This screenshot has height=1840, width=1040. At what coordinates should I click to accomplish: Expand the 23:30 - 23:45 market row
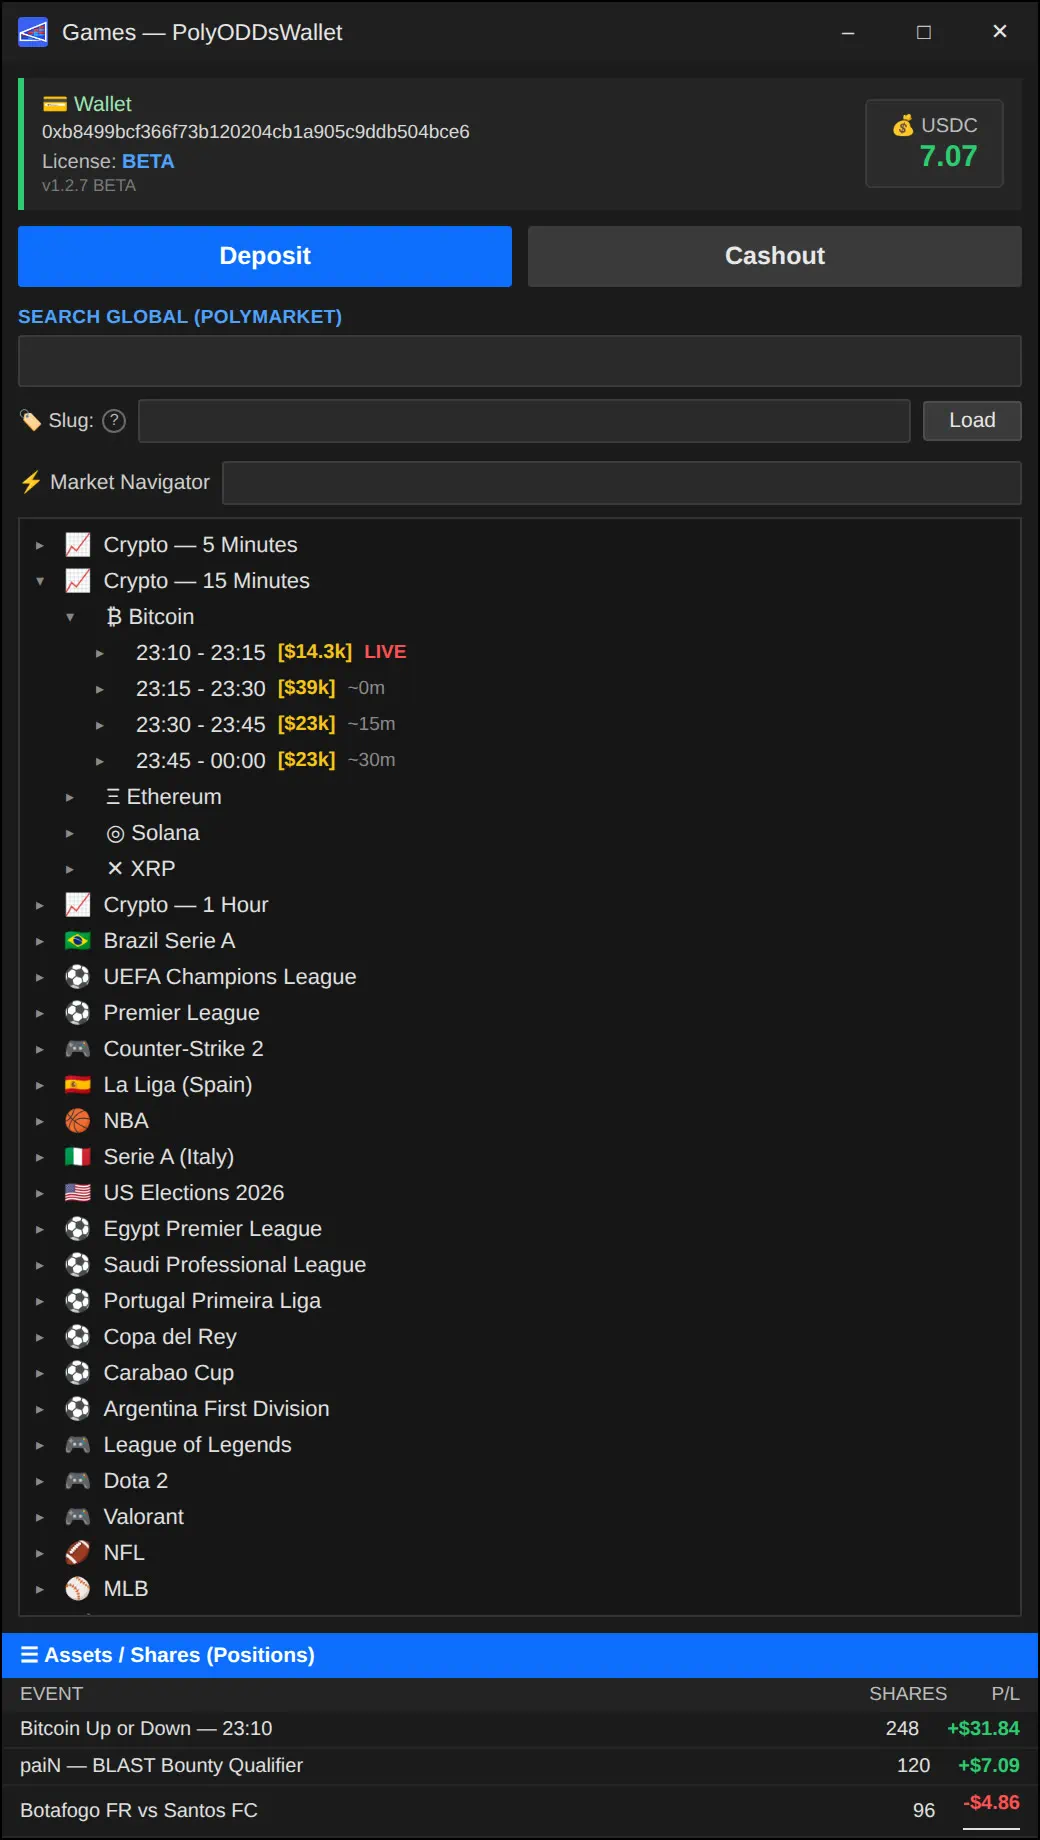coord(100,725)
